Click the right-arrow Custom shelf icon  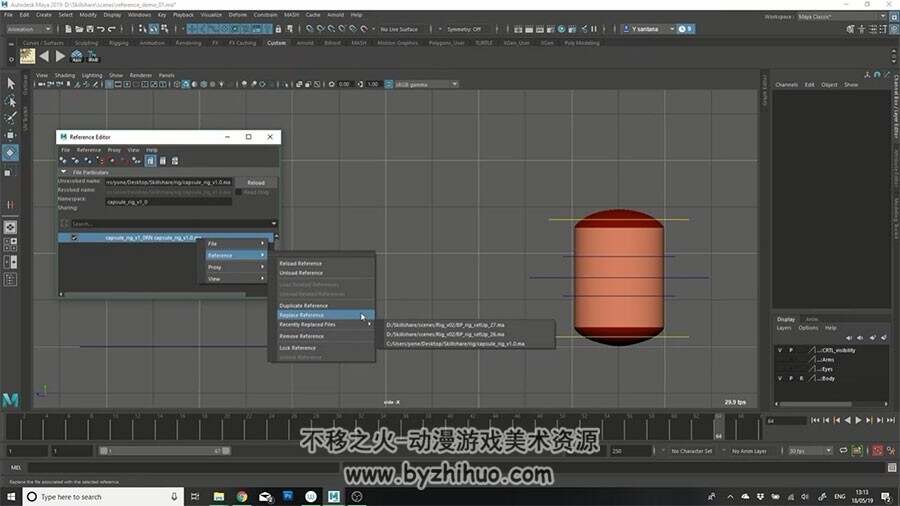coord(60,56)
